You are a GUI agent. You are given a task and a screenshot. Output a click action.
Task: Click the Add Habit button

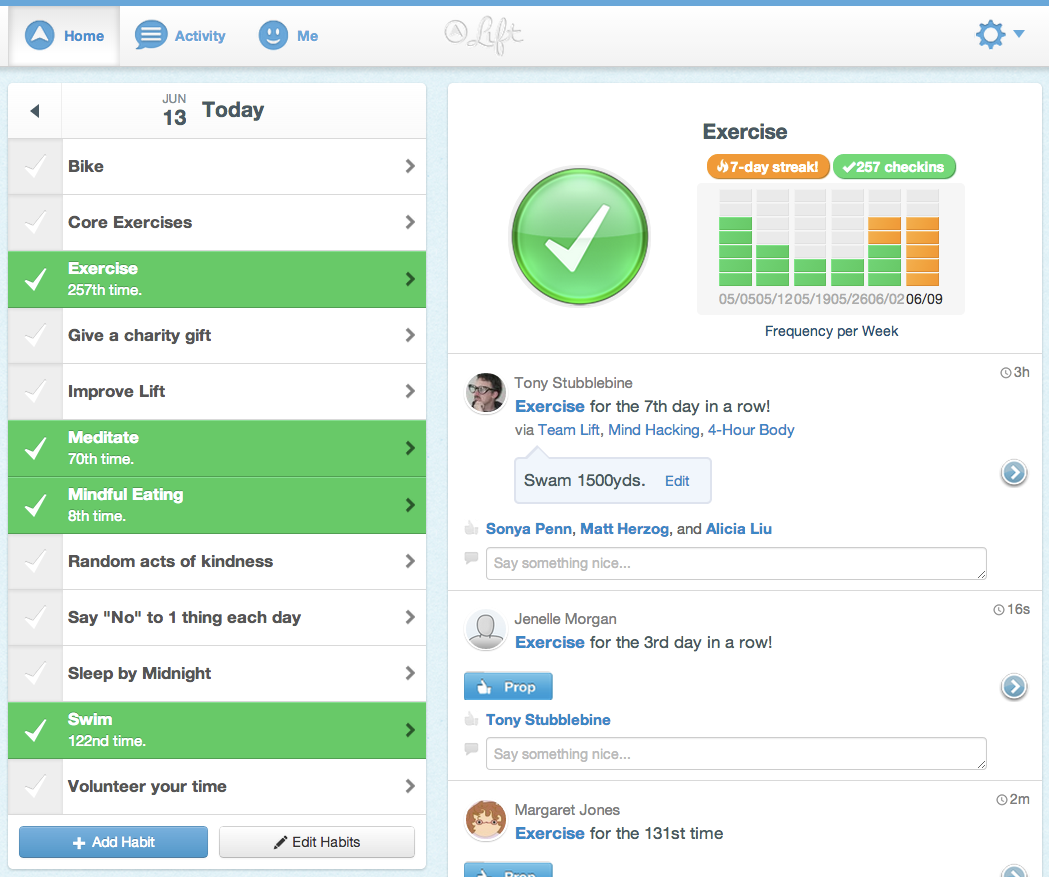[113, 842]
